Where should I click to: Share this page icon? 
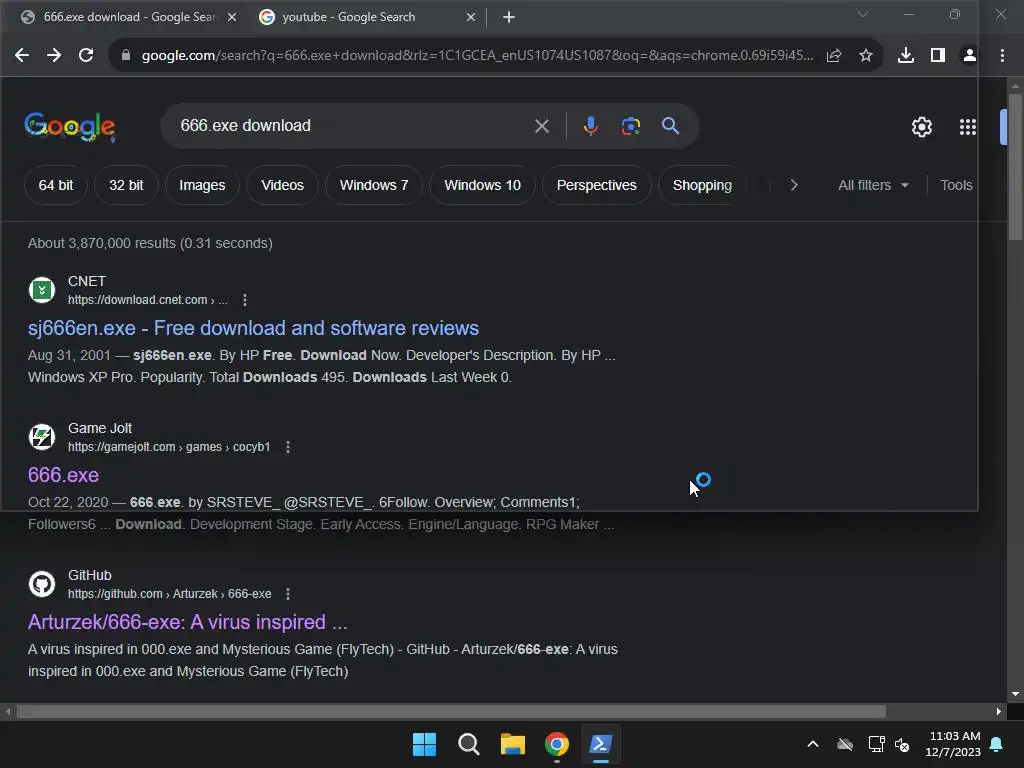(834, 56)
